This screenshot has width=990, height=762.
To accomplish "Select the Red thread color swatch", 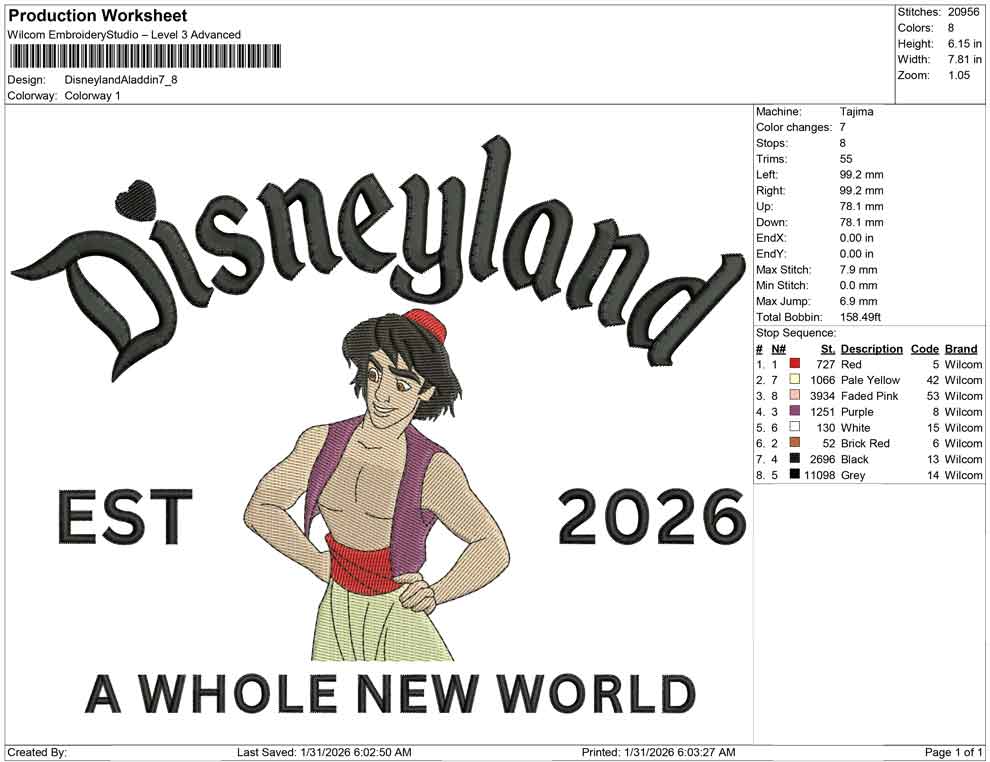I will (793, 364).
